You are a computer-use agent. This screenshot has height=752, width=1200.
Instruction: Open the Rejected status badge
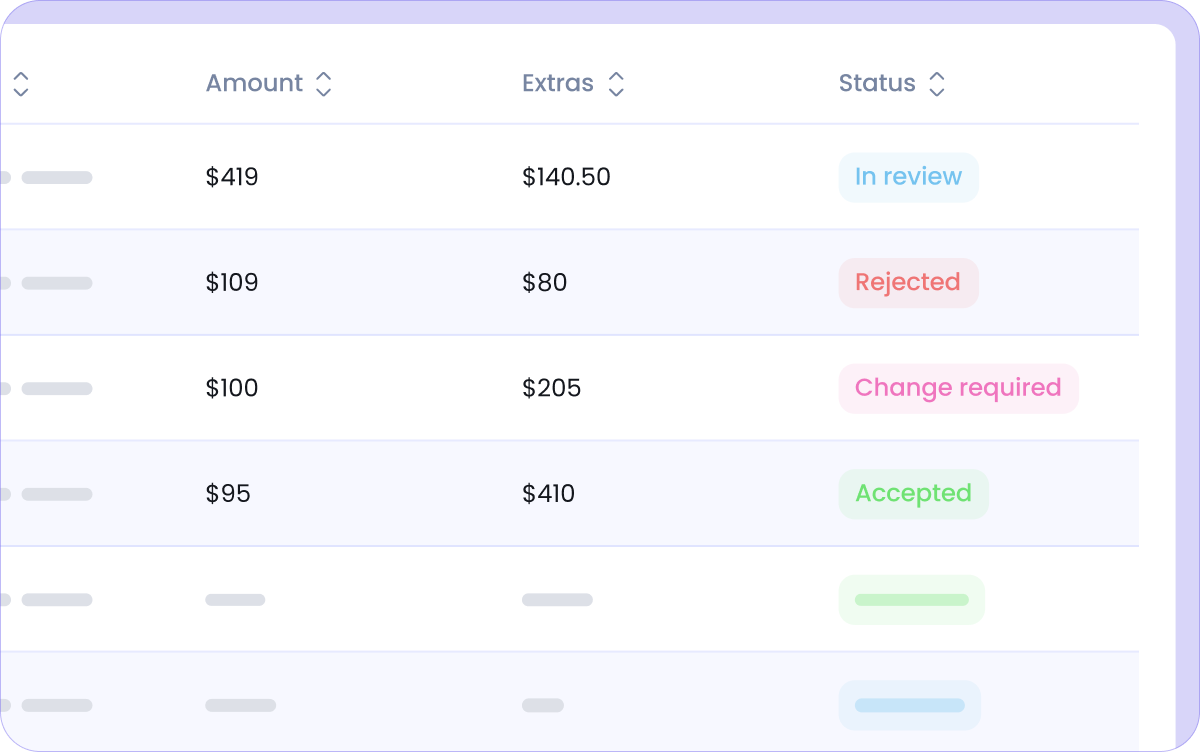coord(908,283)
